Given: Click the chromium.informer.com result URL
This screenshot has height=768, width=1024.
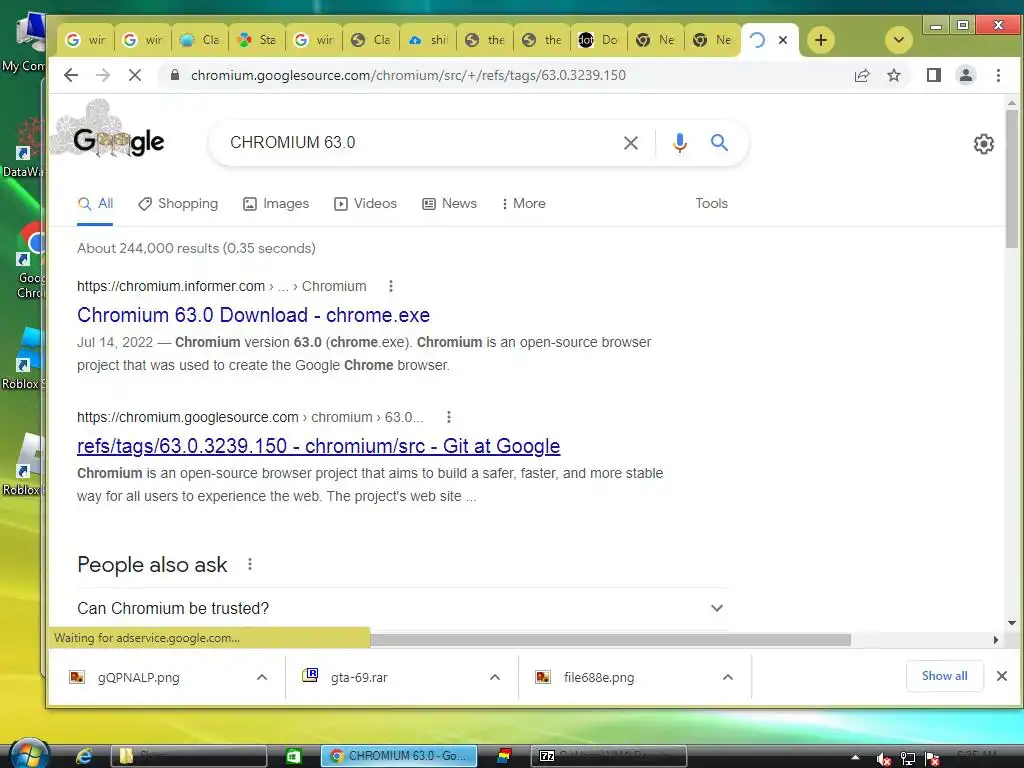Looking at the screenshot, I should click(221, 286).
